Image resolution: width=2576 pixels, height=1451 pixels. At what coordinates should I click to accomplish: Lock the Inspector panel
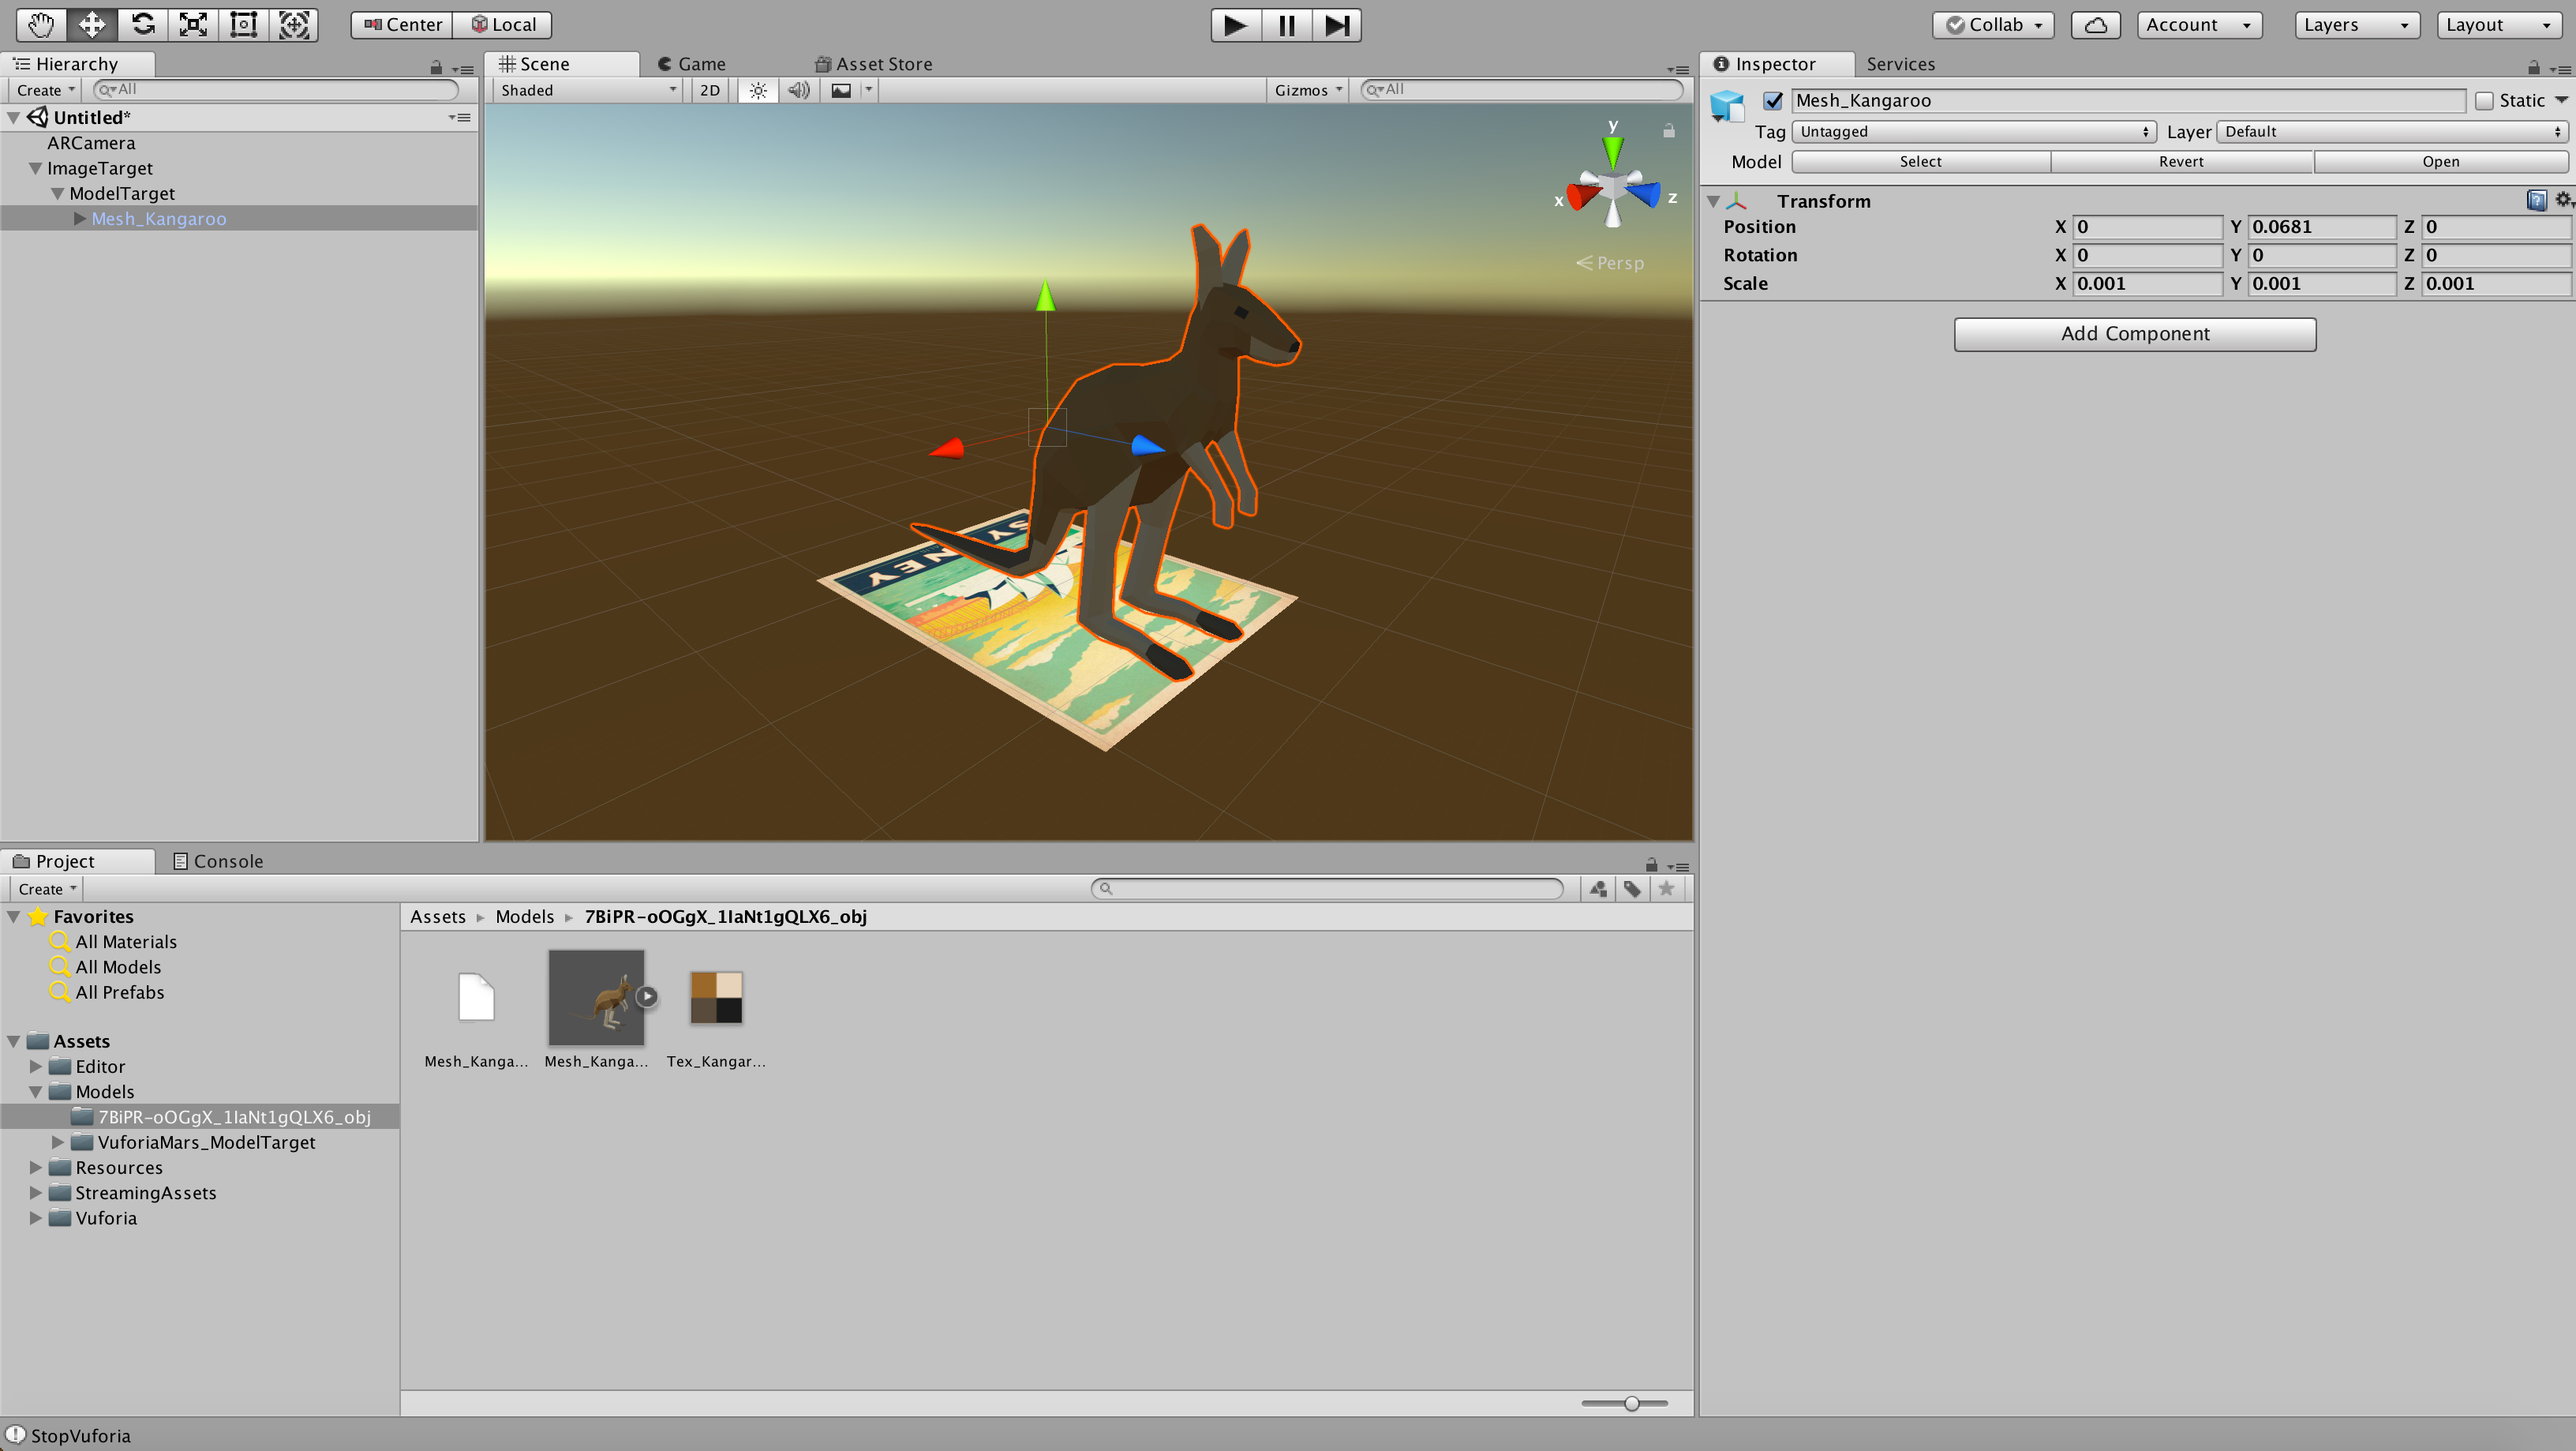2533,67
